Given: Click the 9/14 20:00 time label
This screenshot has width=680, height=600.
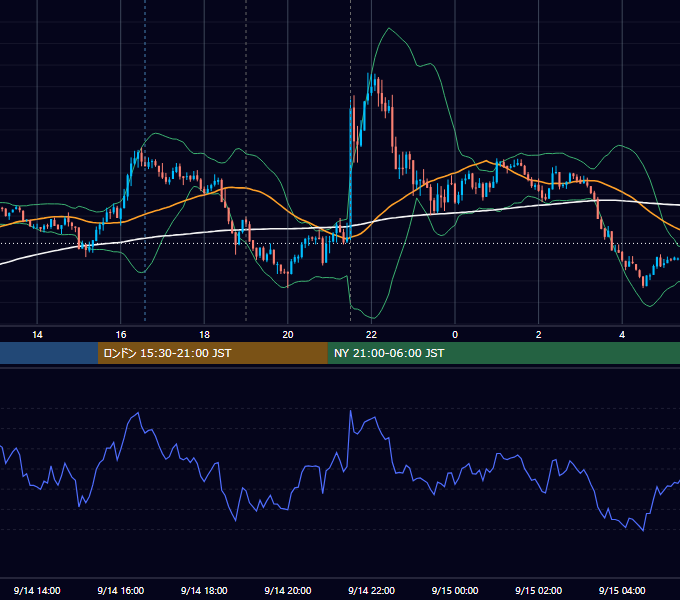Looking at the screenshot, I should point(288,590).
